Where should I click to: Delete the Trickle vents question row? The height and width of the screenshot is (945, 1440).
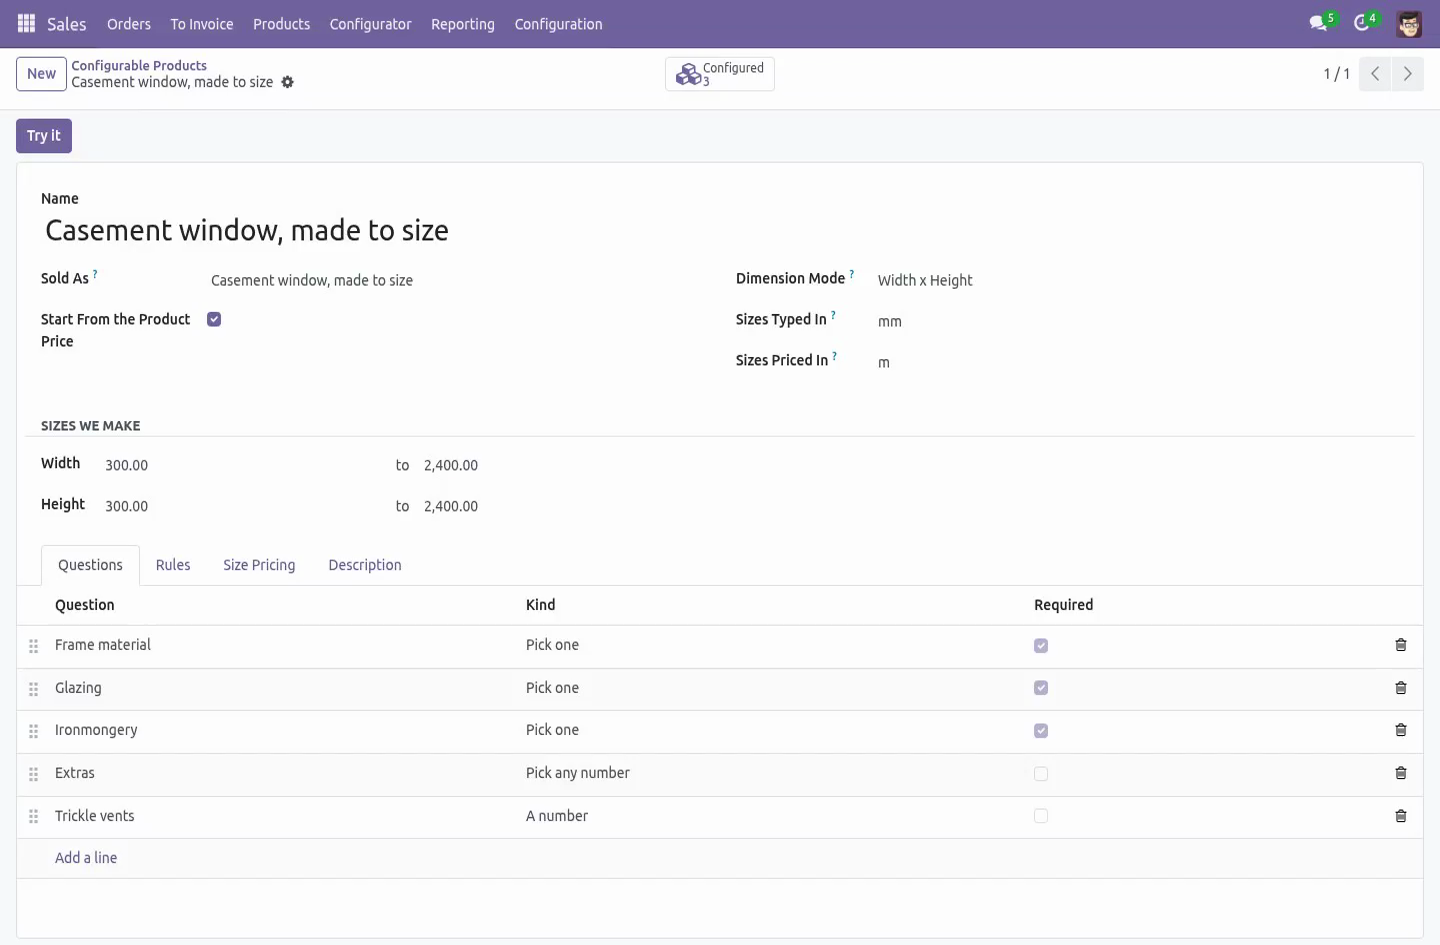pyautogui.click(x=1401, y=816)
